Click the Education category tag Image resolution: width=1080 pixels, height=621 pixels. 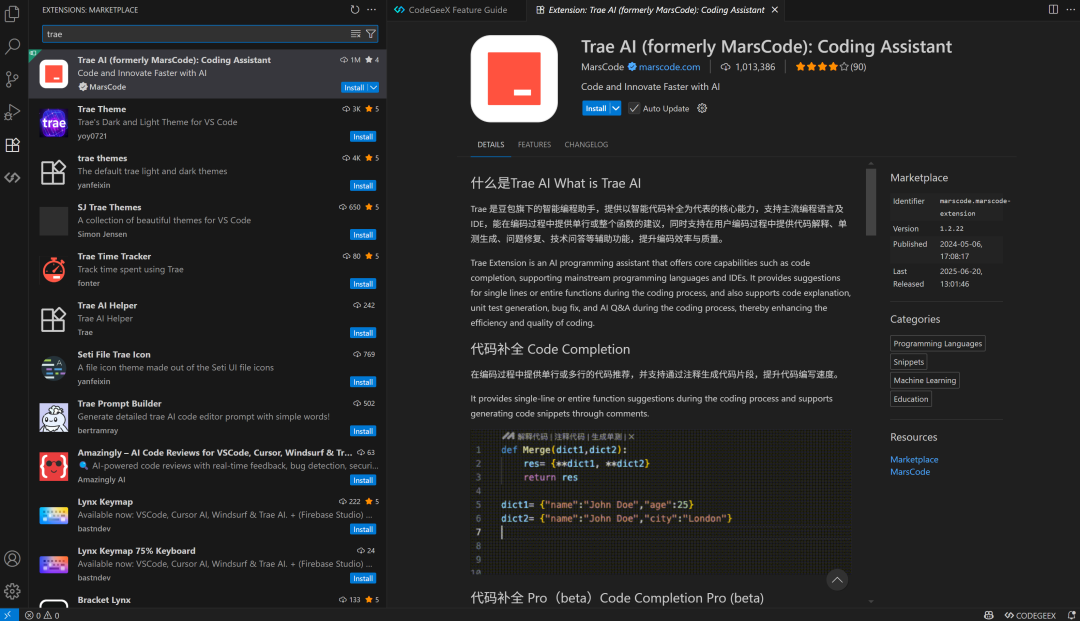(911, 399)
